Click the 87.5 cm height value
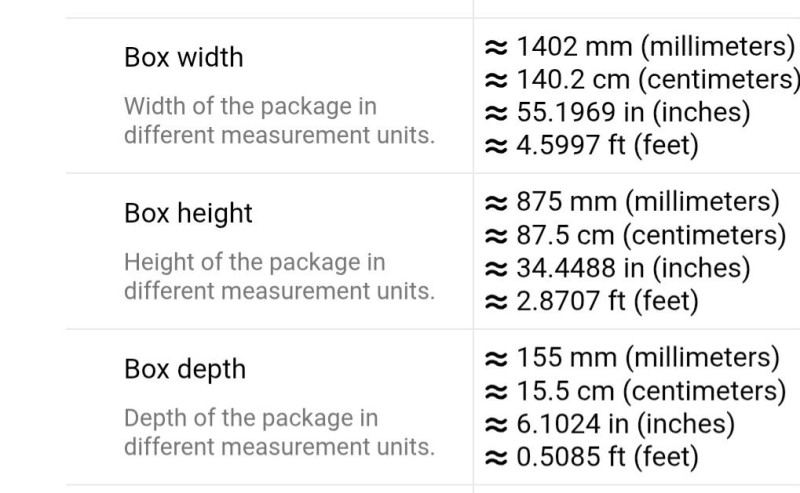 (560, 235)
